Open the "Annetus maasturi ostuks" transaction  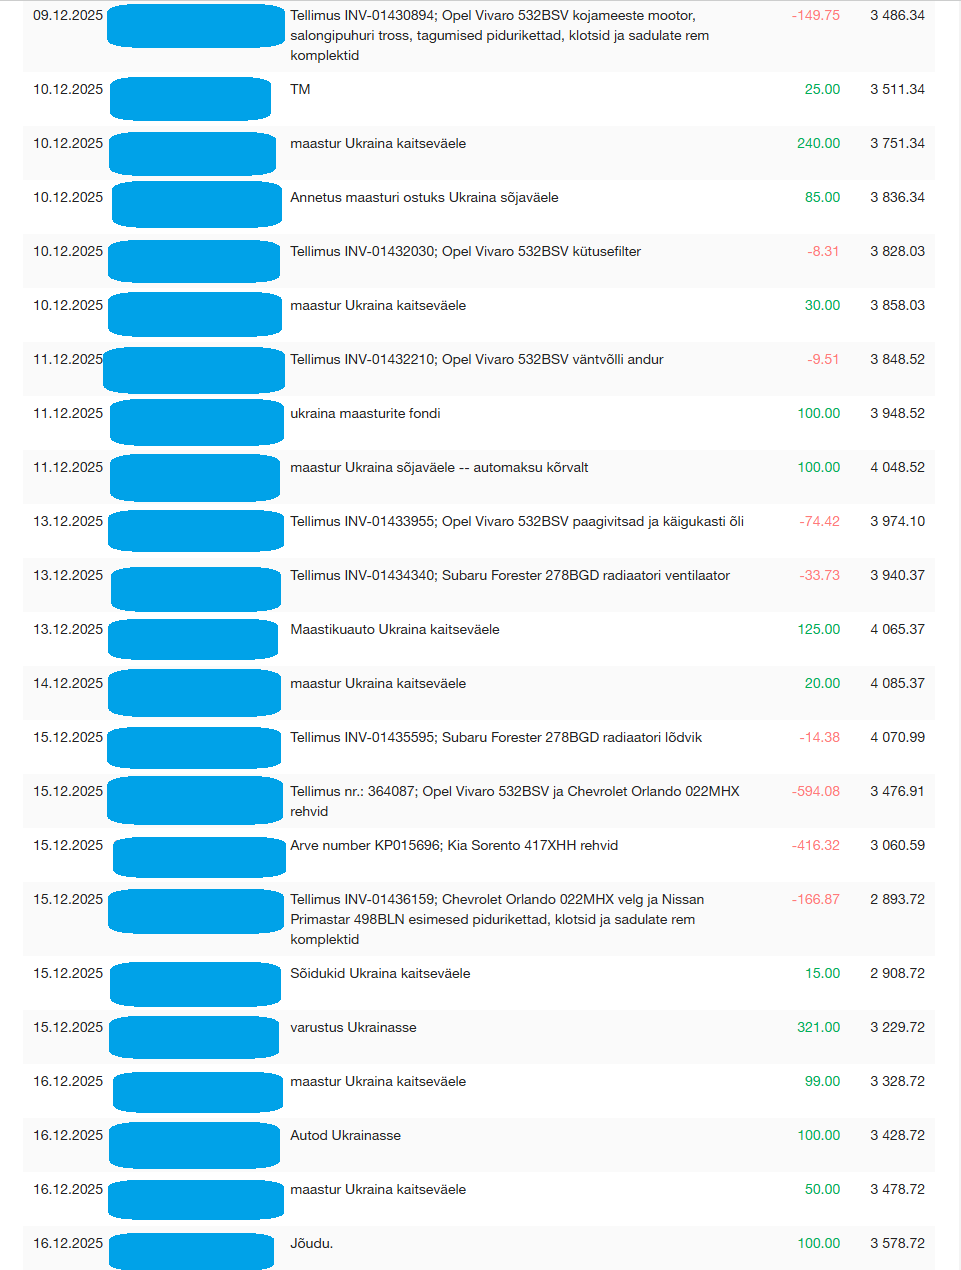coord(424,198)
